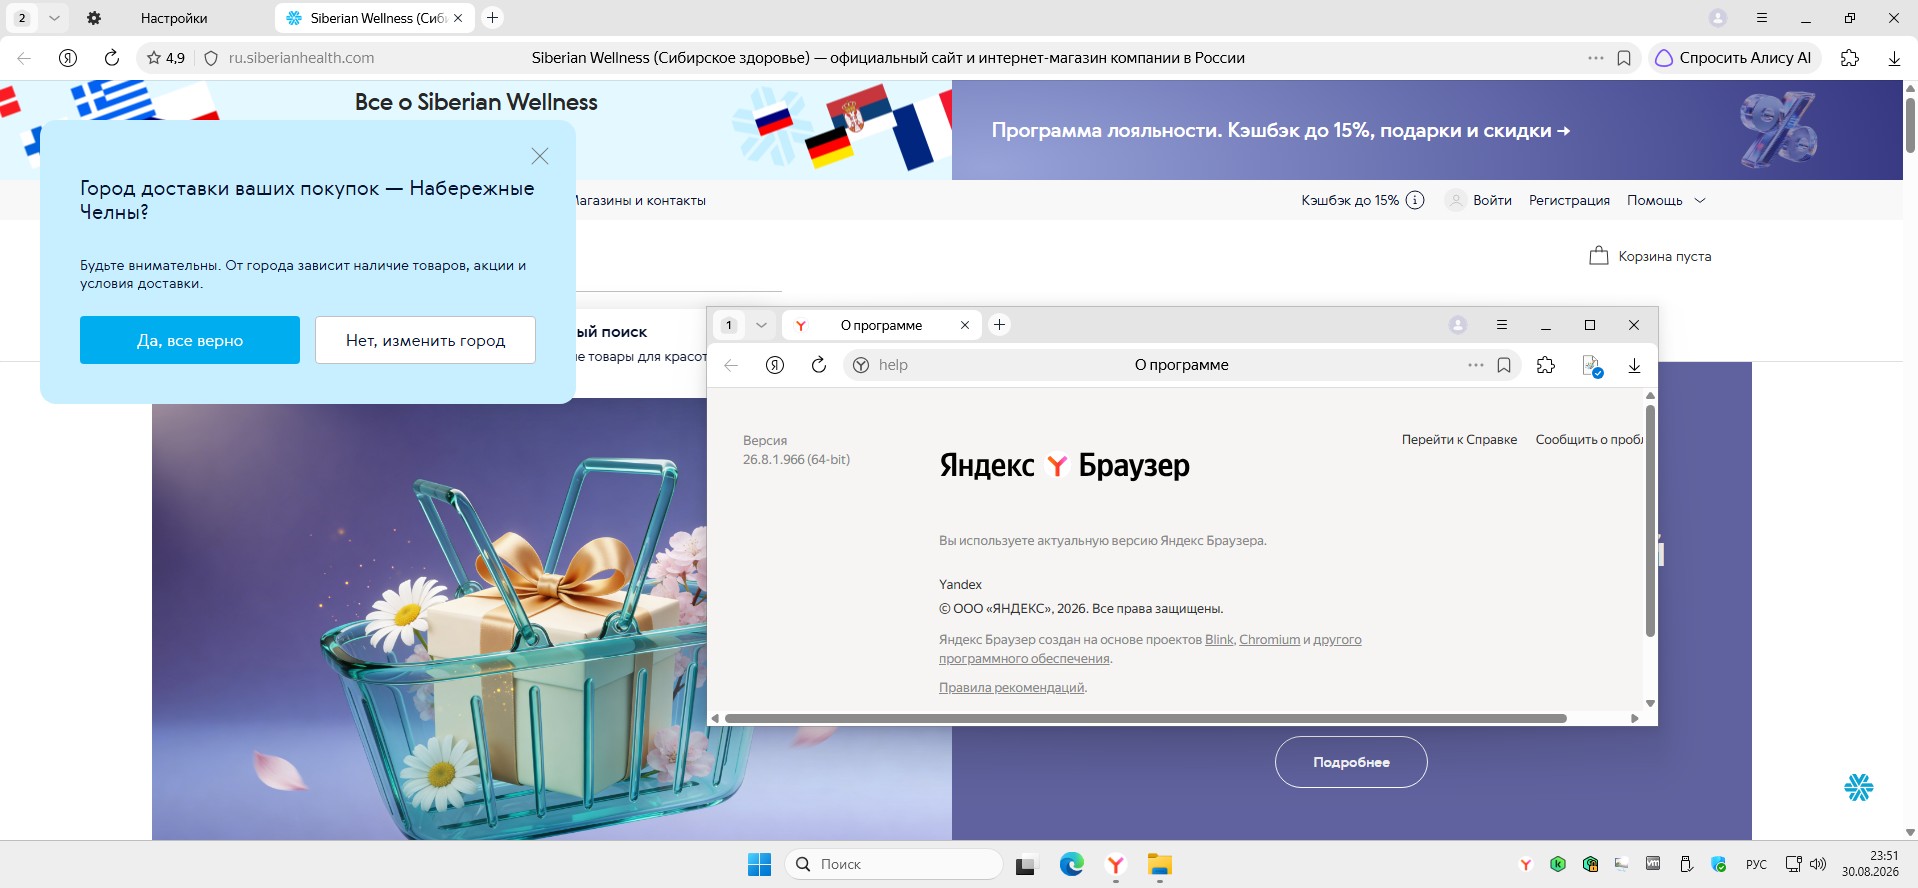The image size is (1918, 888).
Task: Click the Подробнее button
Action: pos(1351,762)
